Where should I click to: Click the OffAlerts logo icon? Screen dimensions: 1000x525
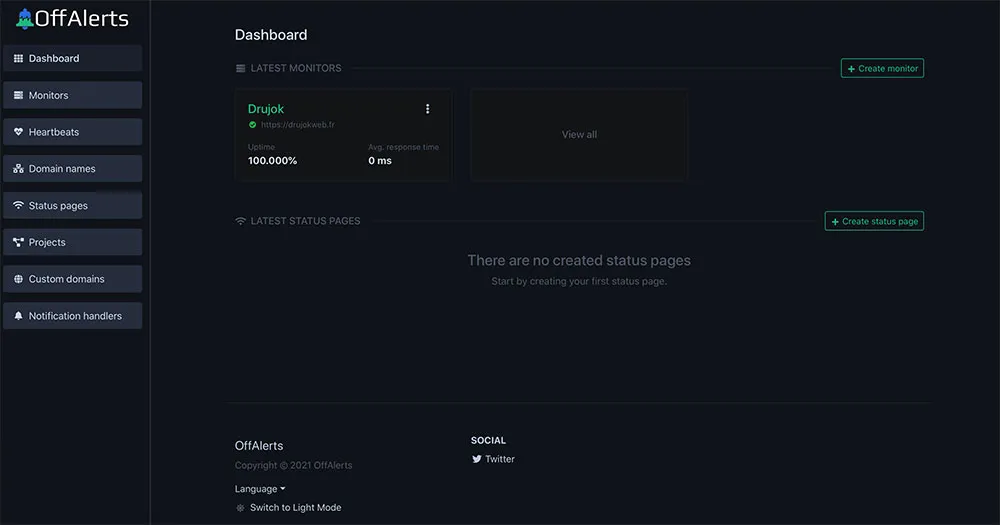[x=25, y=19]
